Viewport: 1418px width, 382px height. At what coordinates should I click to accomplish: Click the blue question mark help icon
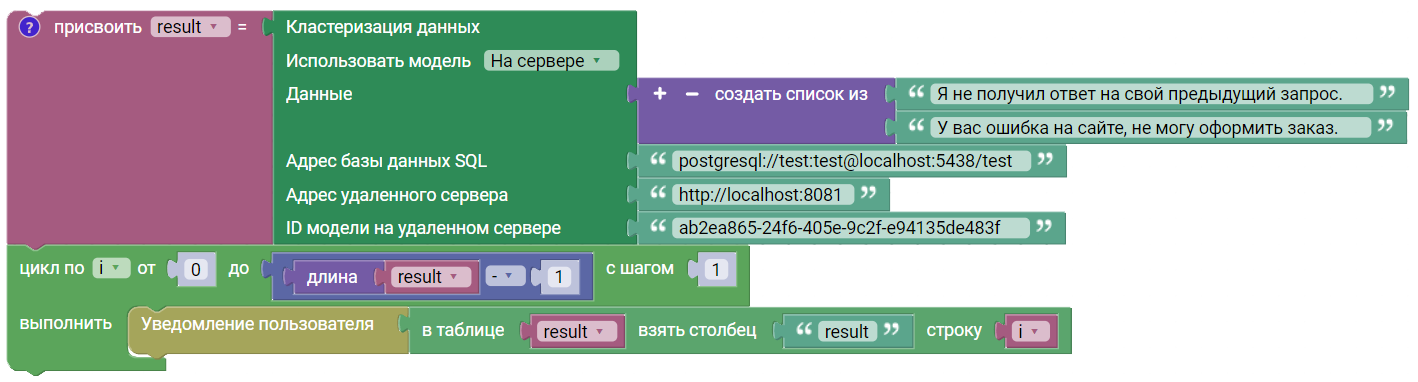coord(29,27)
